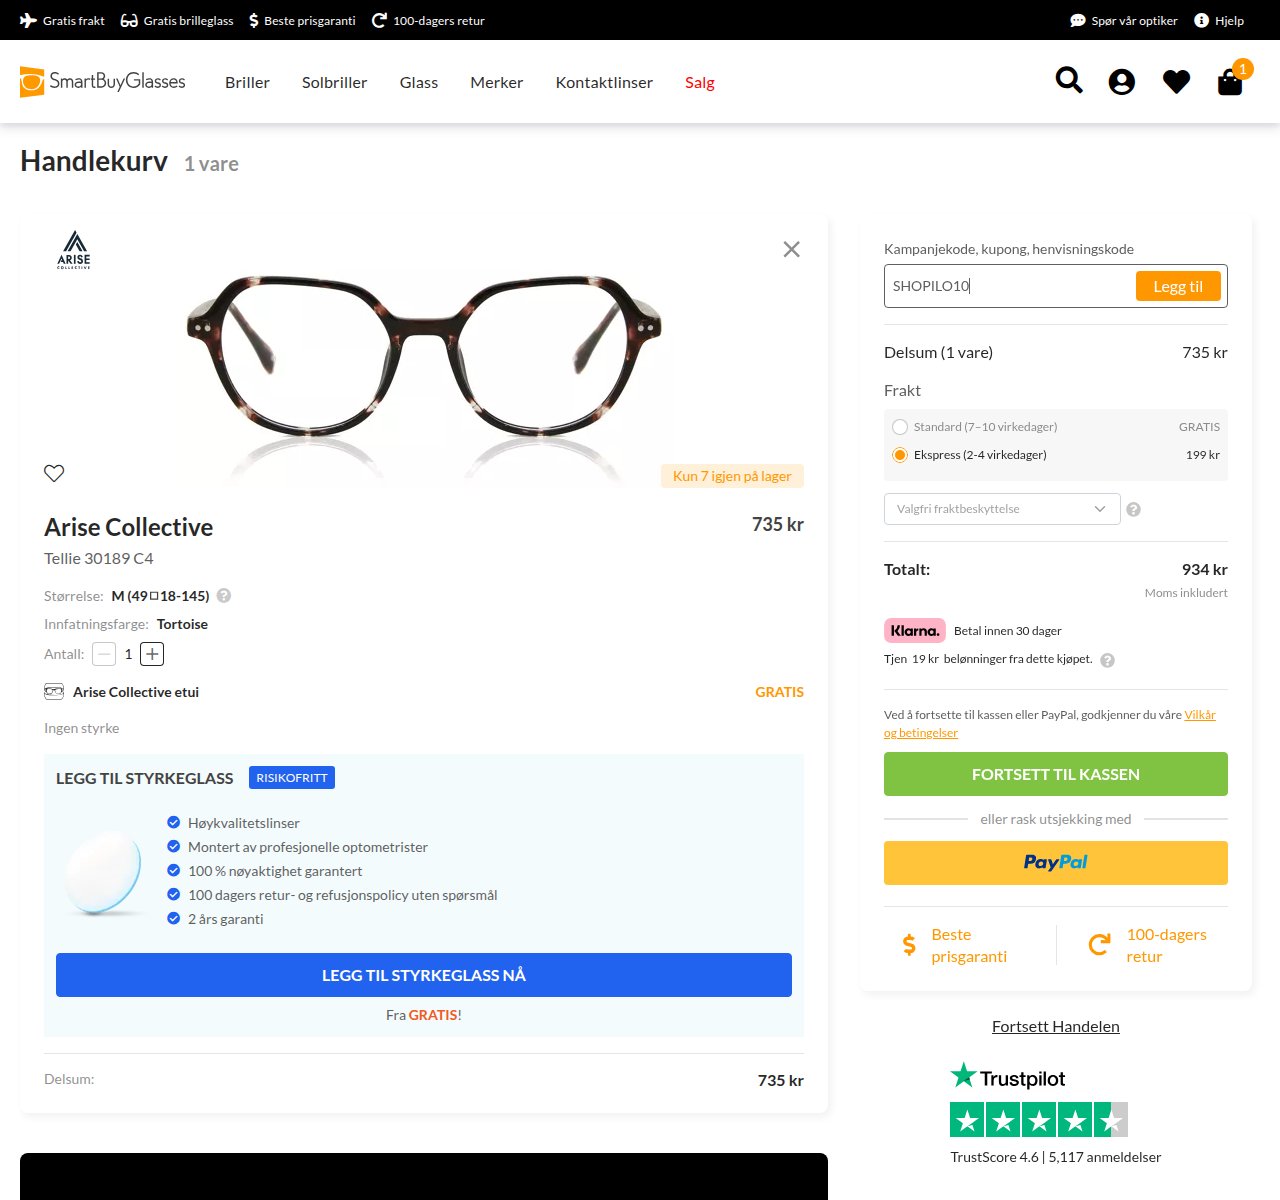The width and height of the screenshot is (1280, 1200).
Task: Click FORTSETT TIL KASSEN button
Action: [1056, 774]
